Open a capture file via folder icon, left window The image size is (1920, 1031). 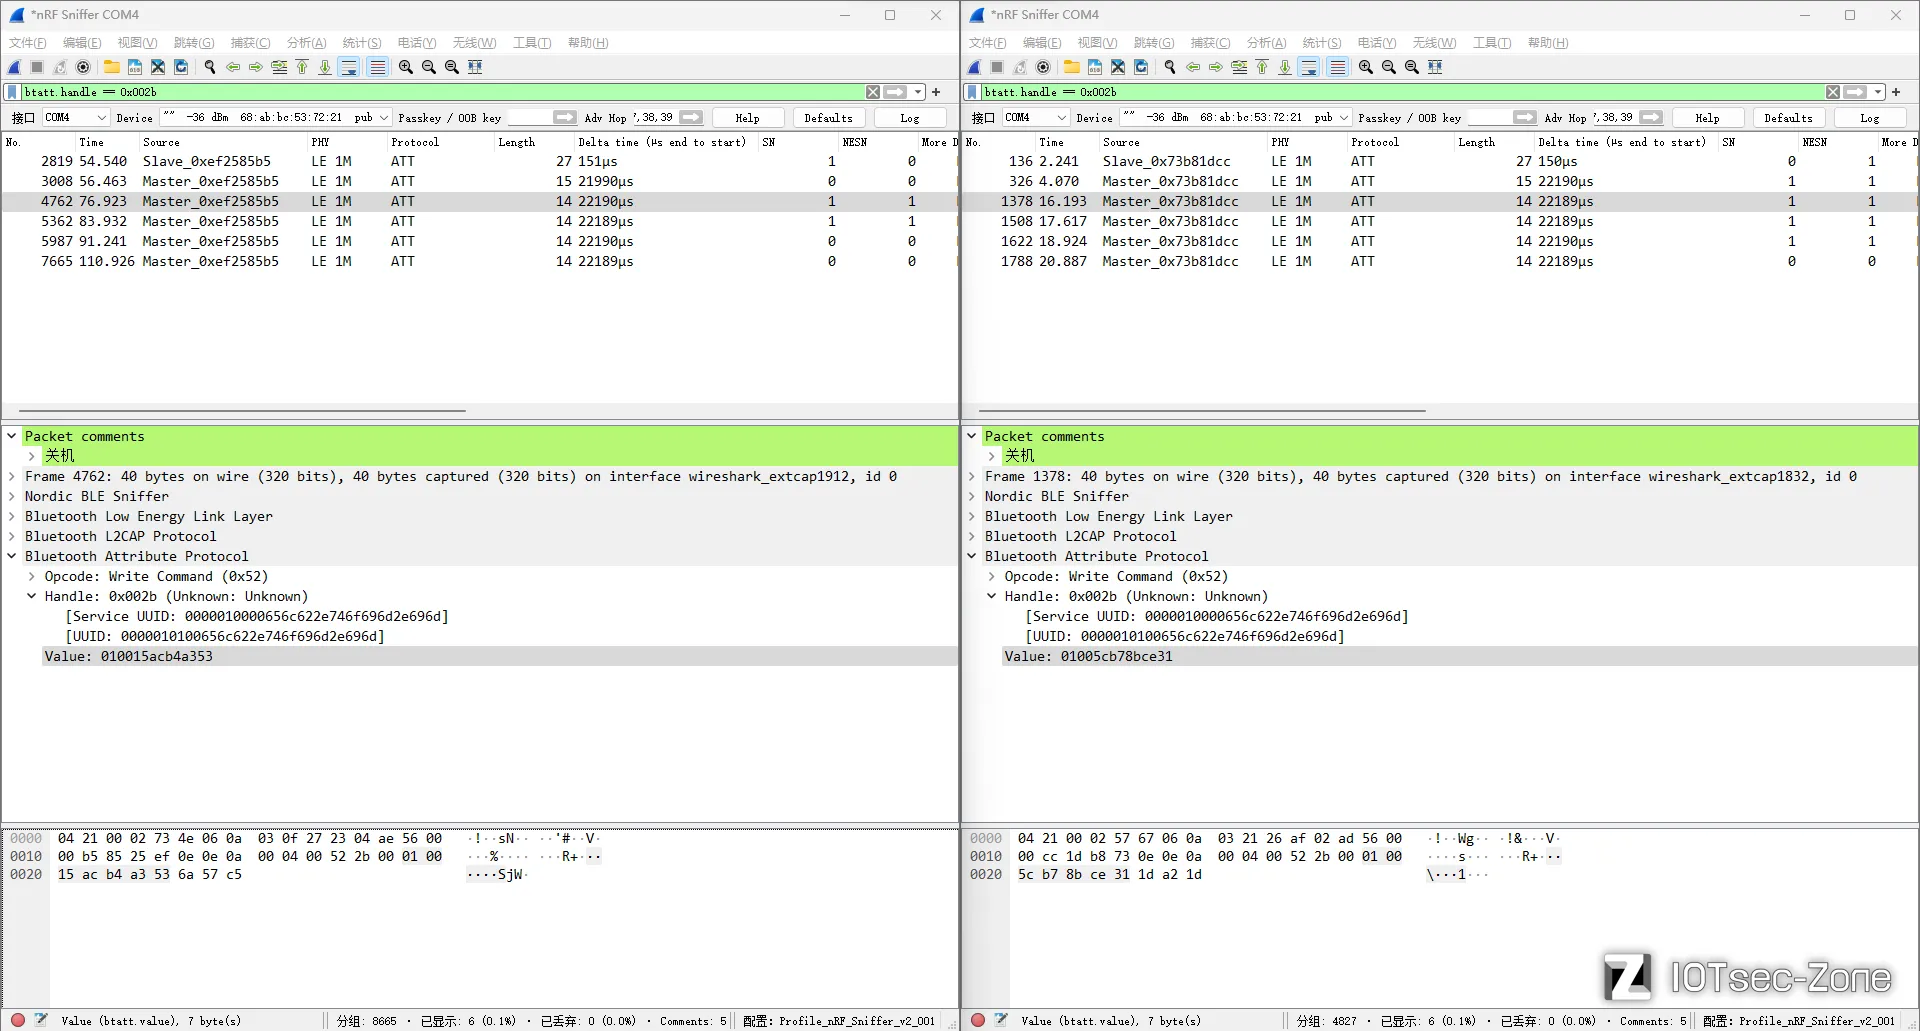click(x=112, y=67)
